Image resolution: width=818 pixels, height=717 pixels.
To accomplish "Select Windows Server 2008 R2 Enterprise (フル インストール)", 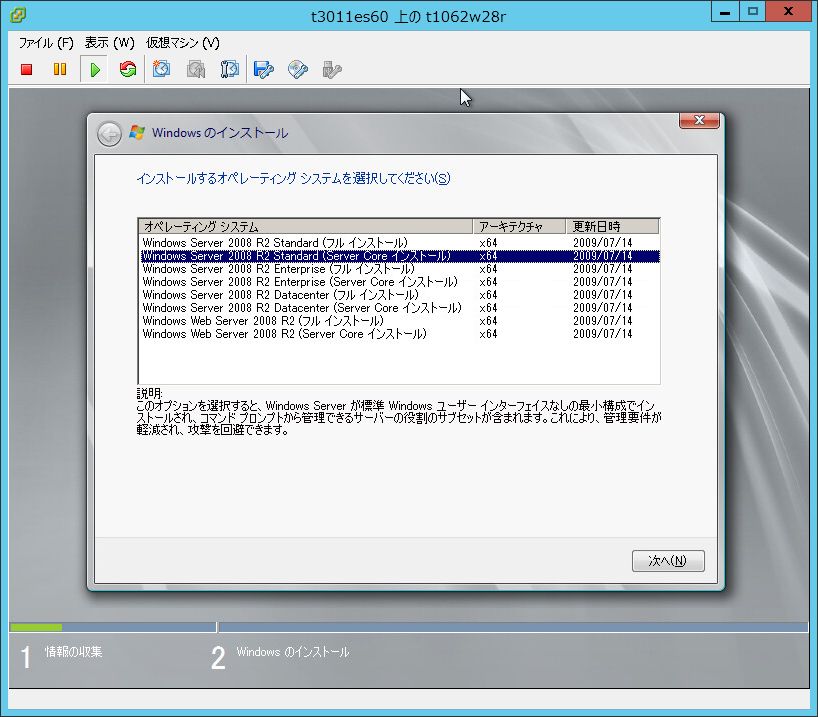I will click(400, 269).
